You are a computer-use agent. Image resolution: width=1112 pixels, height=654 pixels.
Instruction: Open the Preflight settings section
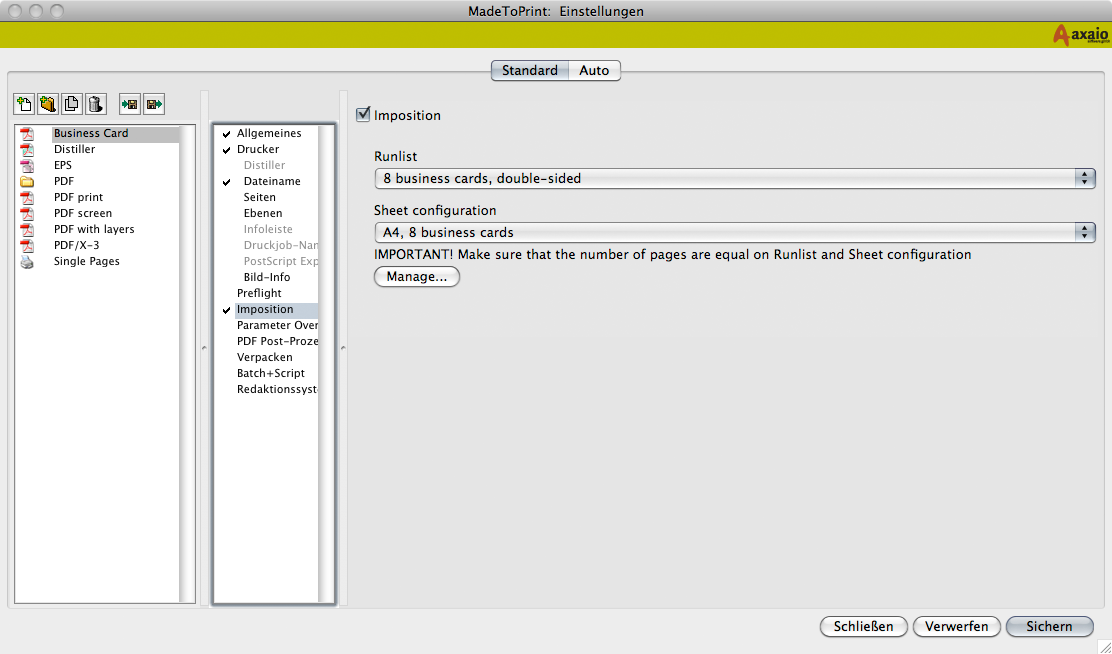tap(260, 294)
